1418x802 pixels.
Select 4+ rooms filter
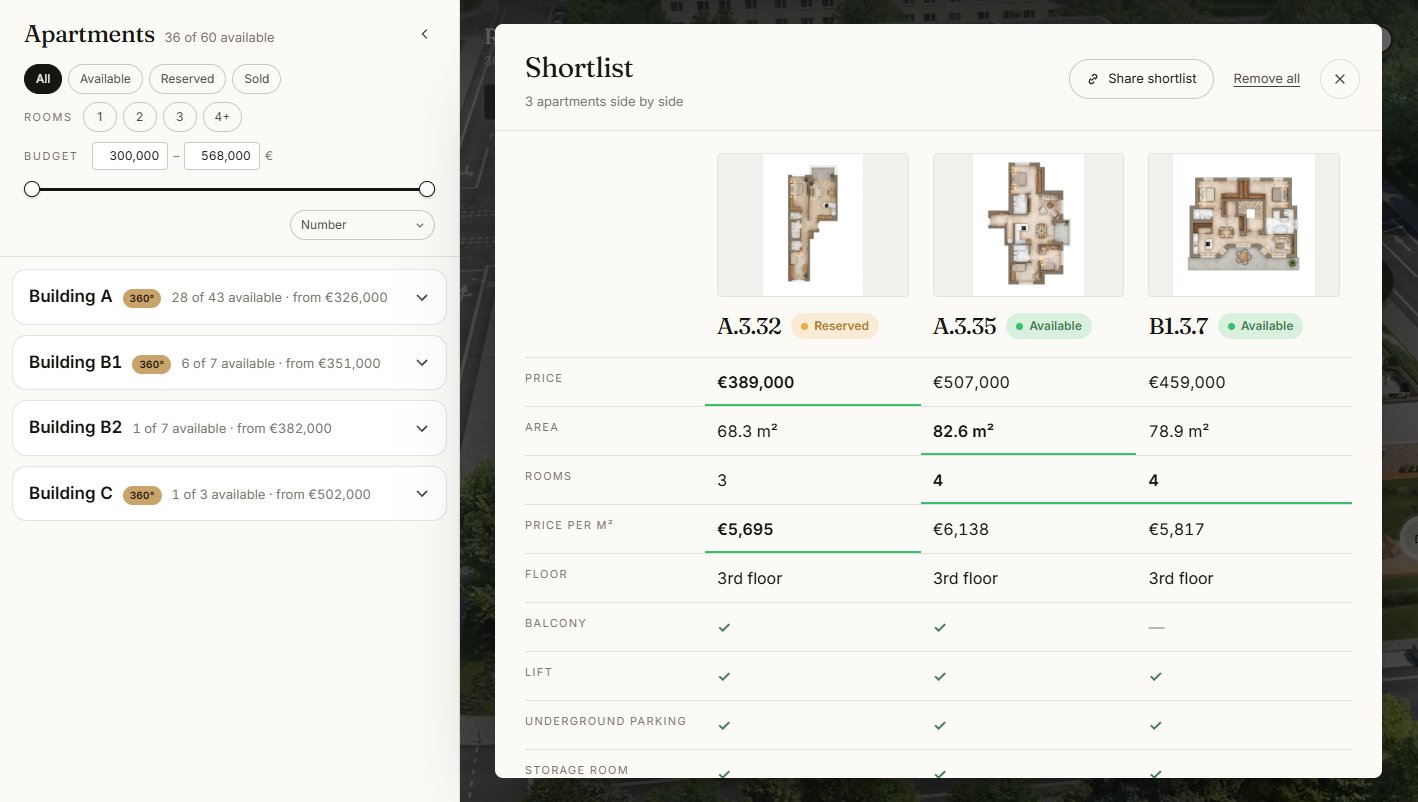[222, 117]
